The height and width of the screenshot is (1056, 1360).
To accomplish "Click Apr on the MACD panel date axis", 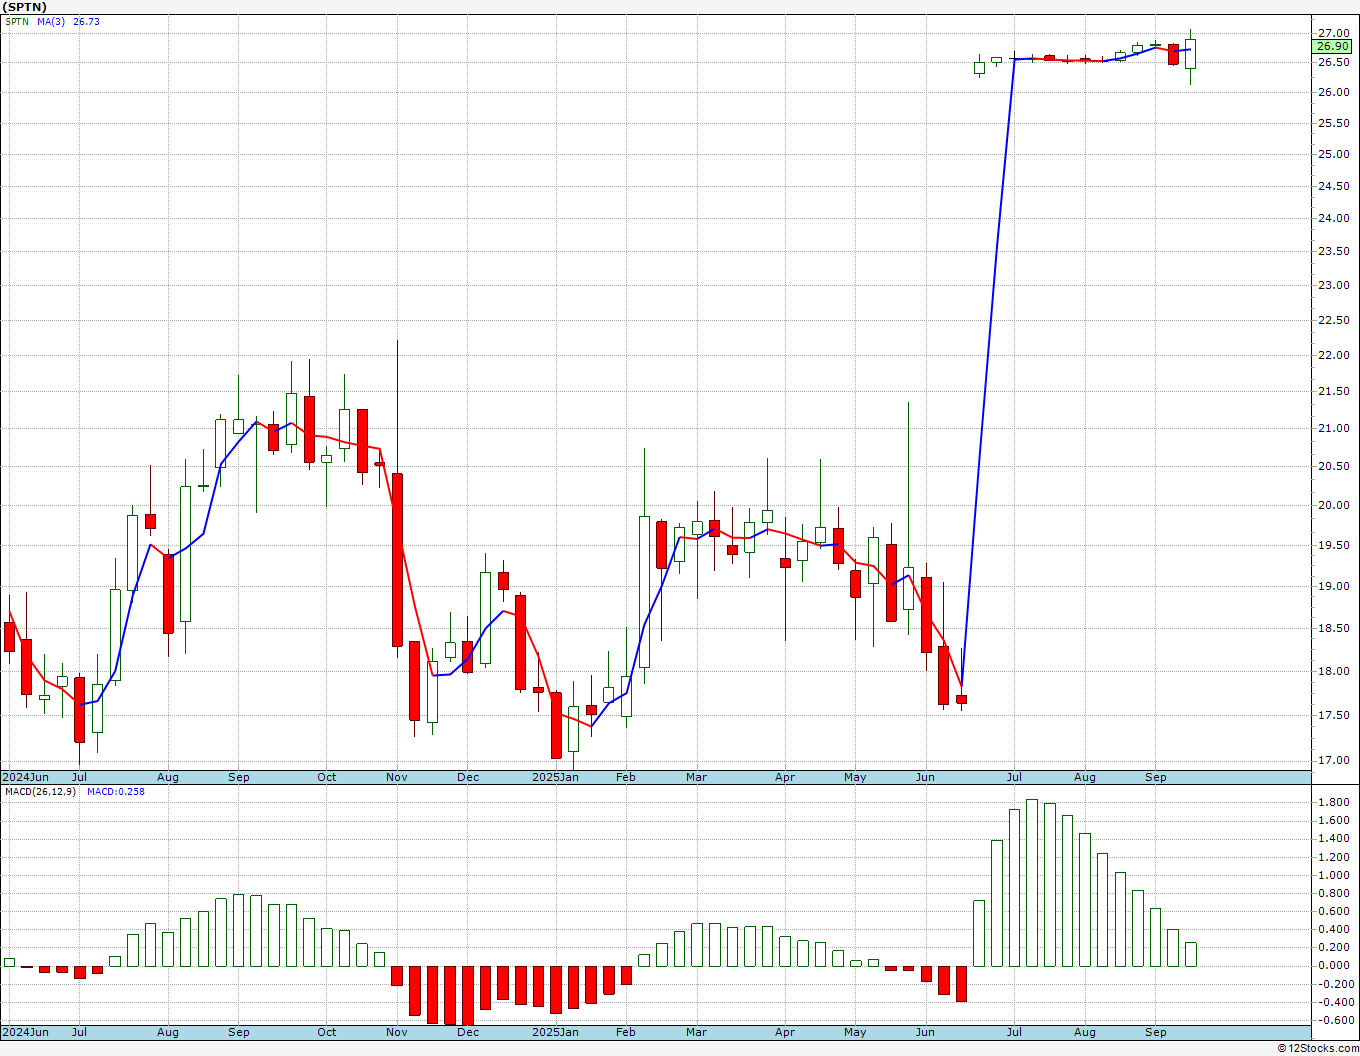I will 785,1032.
